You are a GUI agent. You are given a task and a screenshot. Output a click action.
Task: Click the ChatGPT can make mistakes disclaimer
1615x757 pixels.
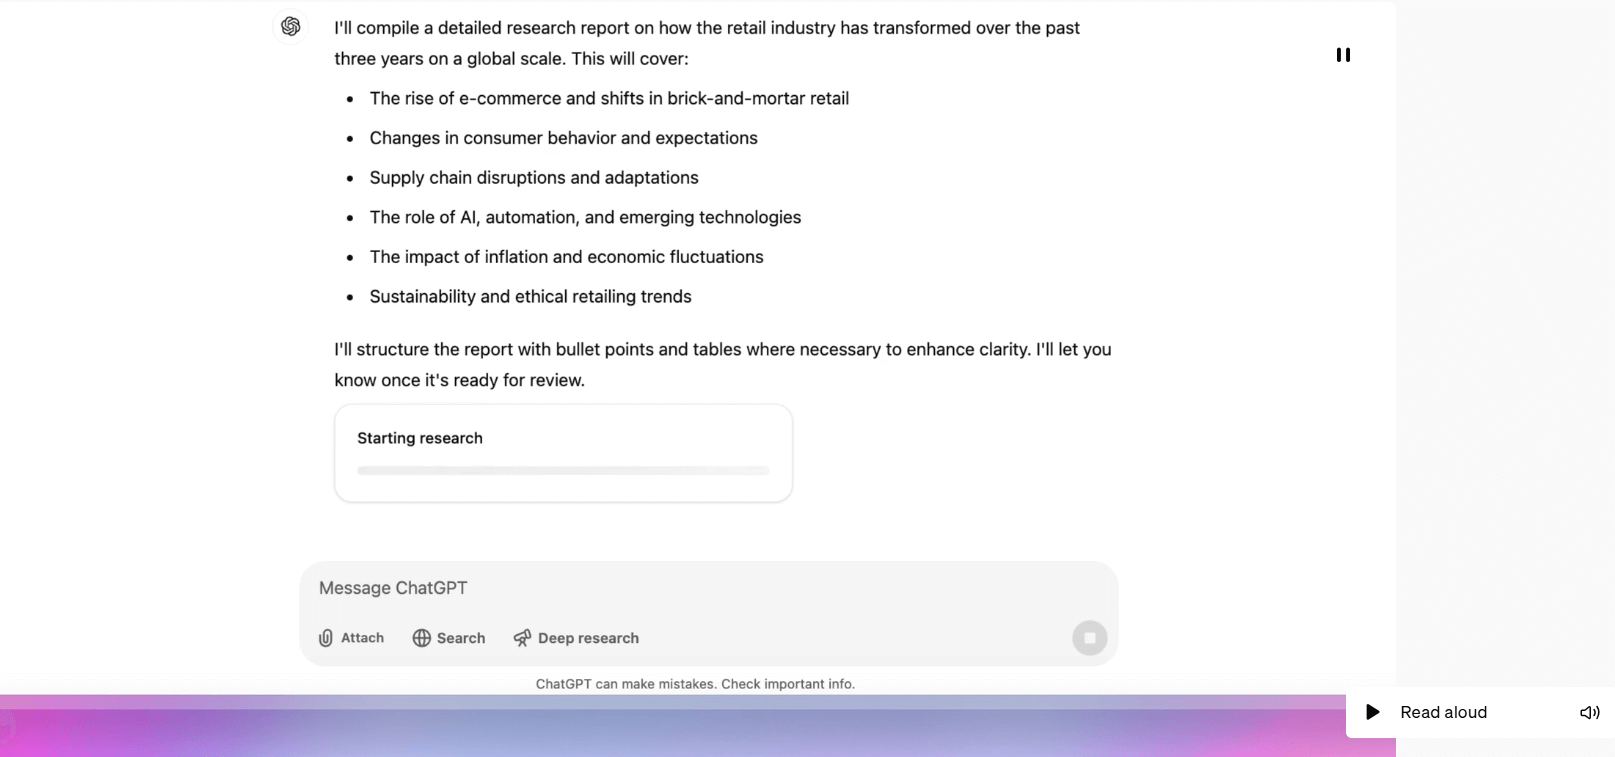coord(695,684)
